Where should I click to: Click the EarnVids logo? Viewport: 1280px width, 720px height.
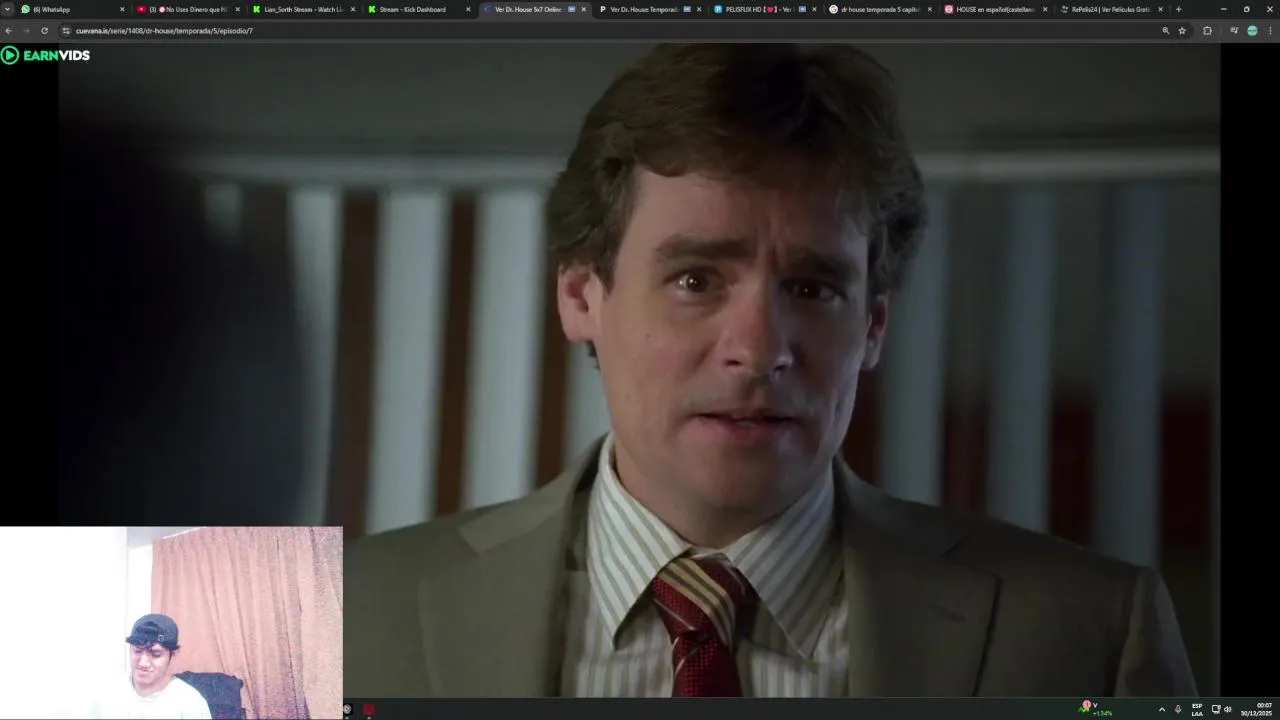point(46,55)
